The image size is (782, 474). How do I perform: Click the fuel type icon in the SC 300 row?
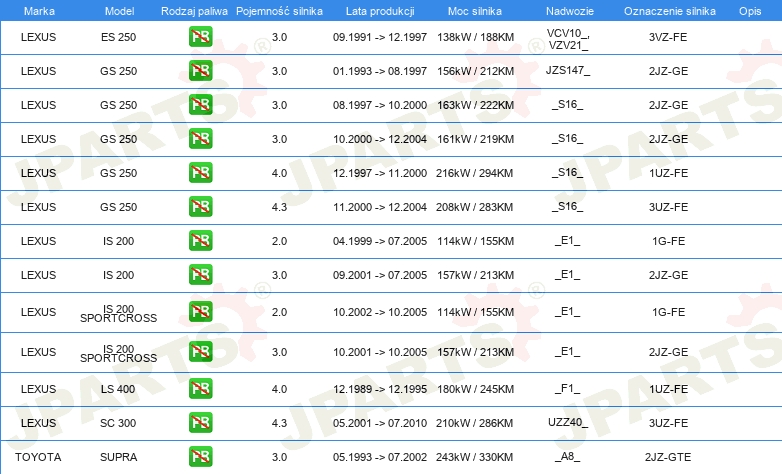coord(200,423)
